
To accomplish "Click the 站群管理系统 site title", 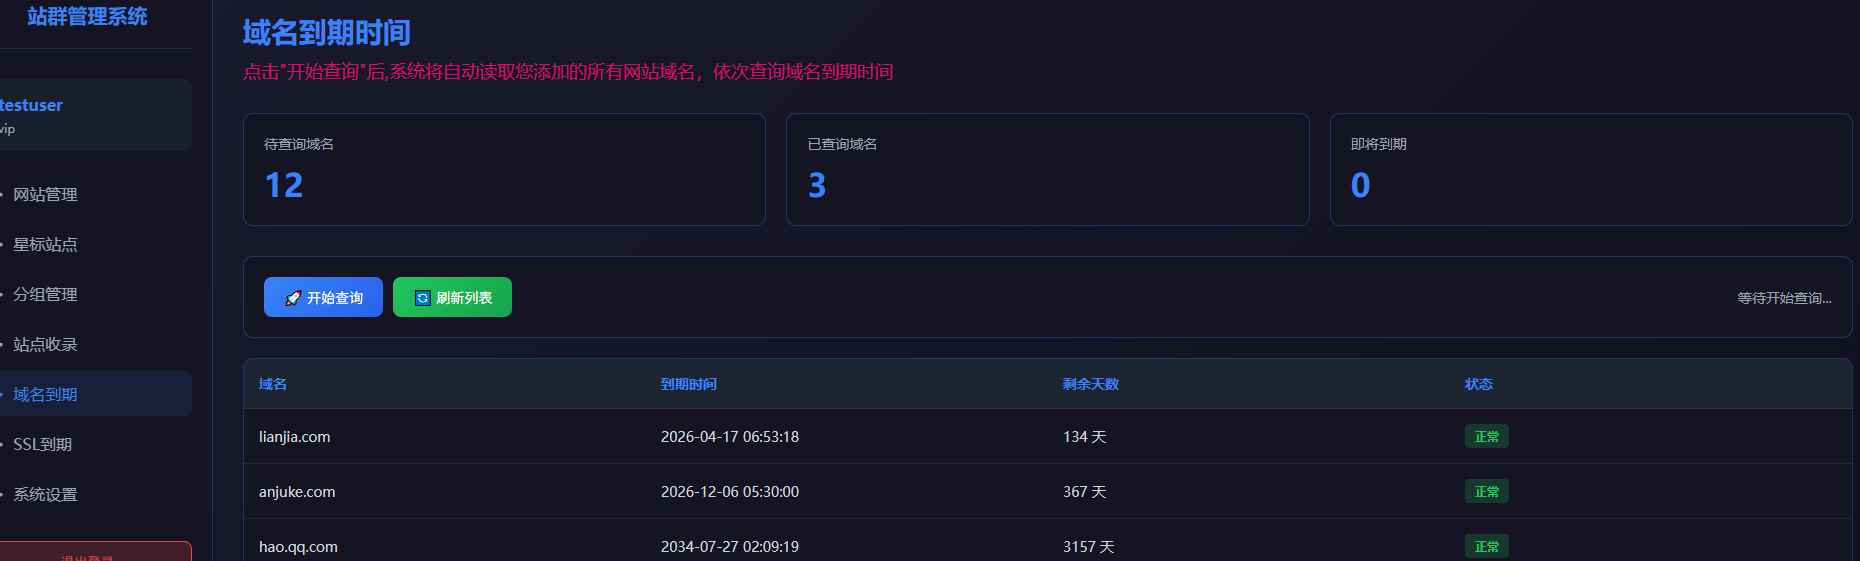I will (87, 17).
